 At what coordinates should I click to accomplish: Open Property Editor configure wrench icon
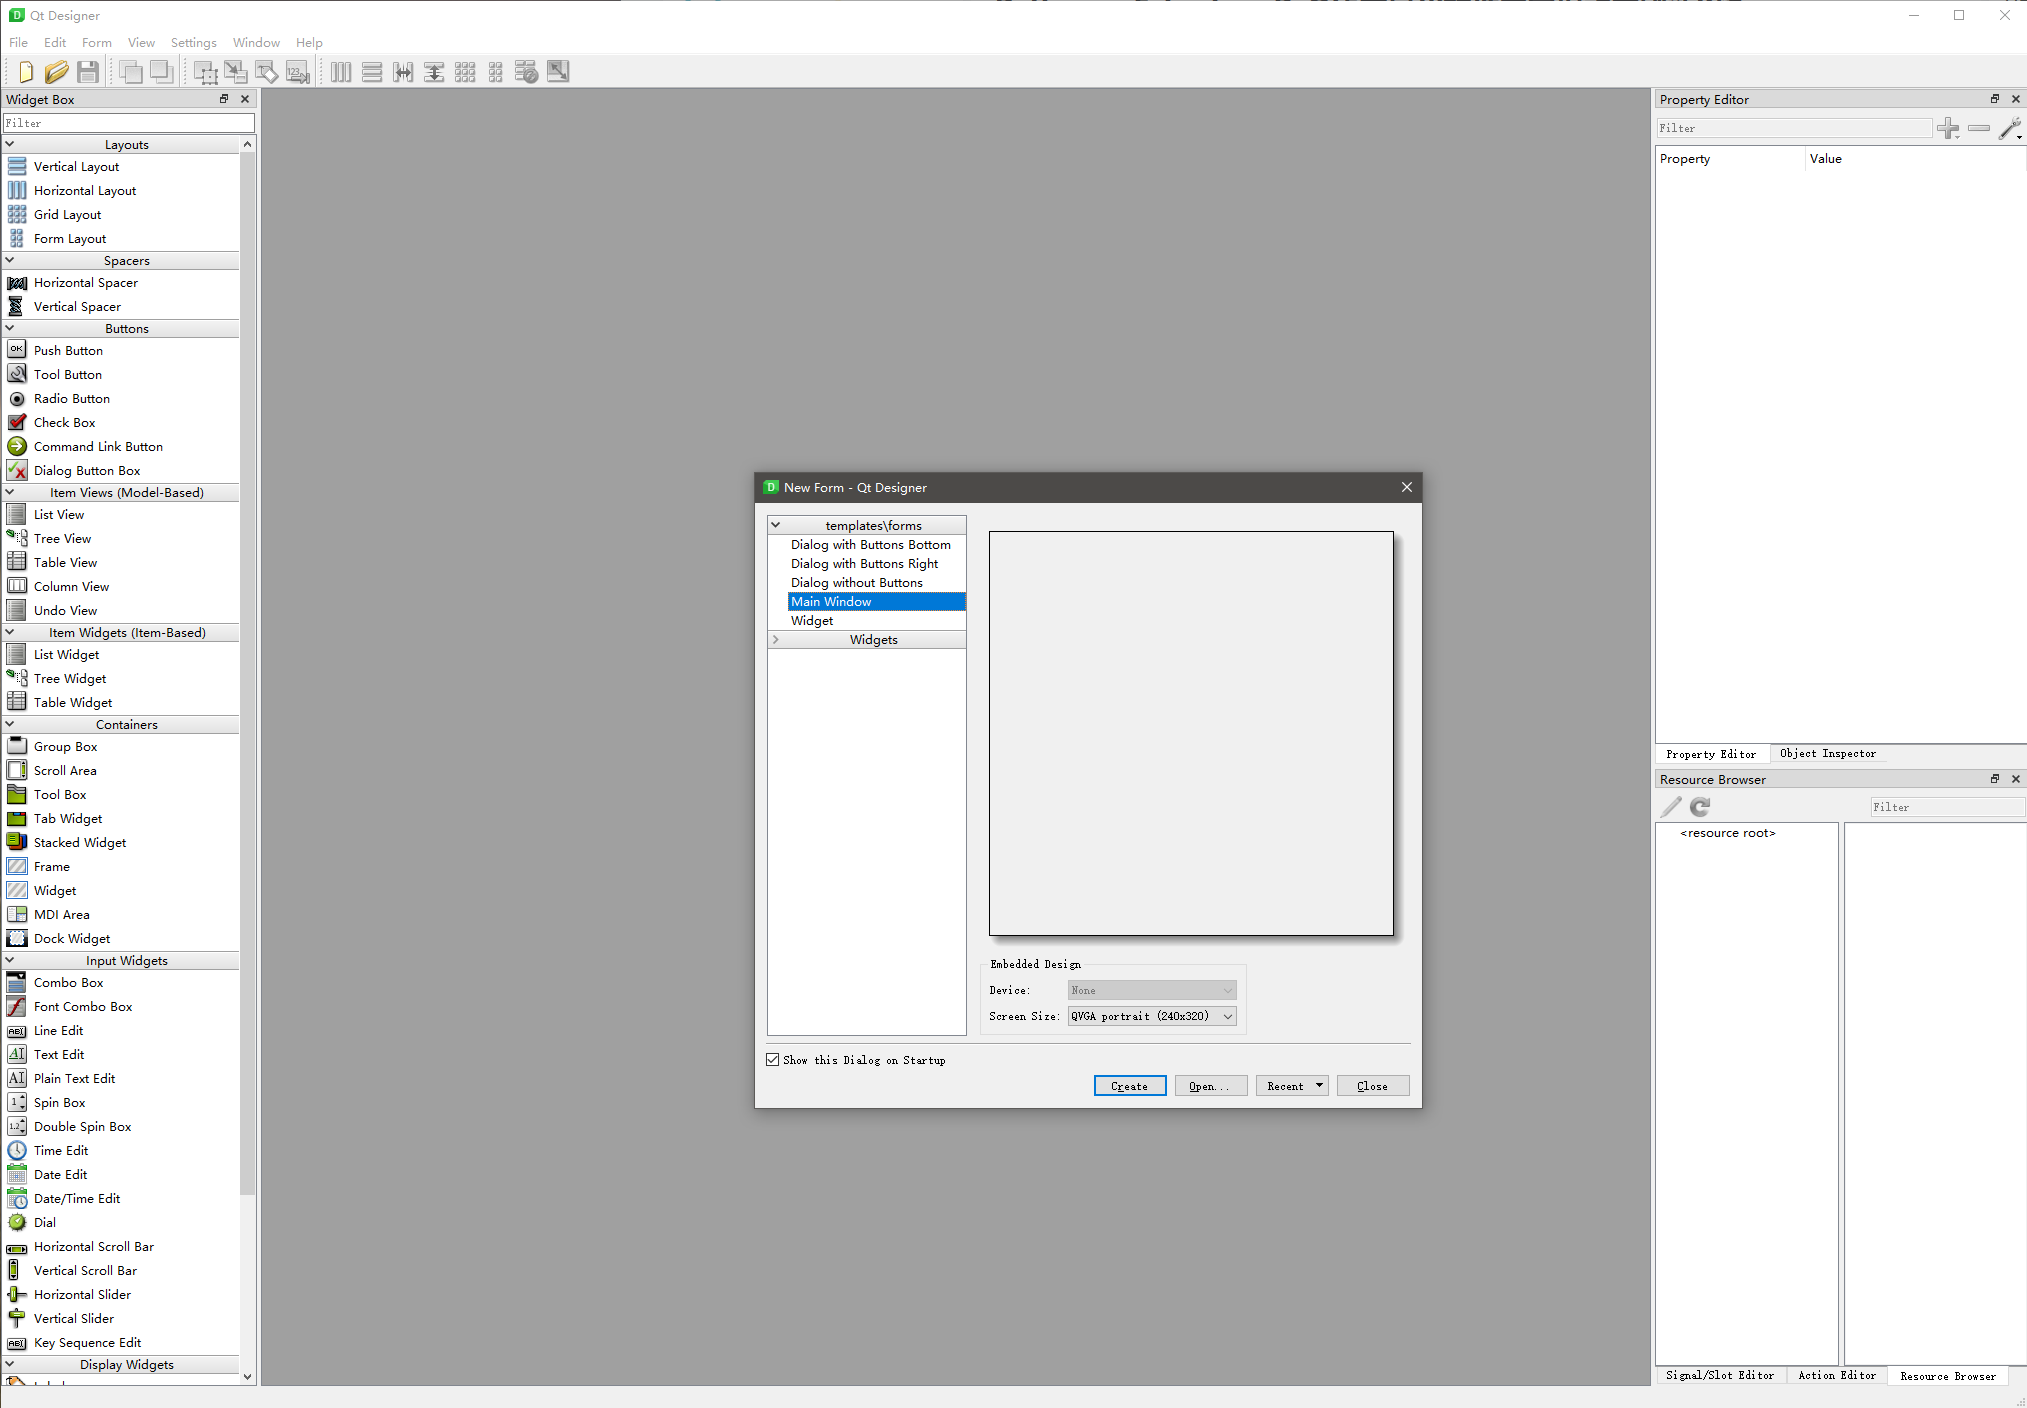(x=2010, y=128)
